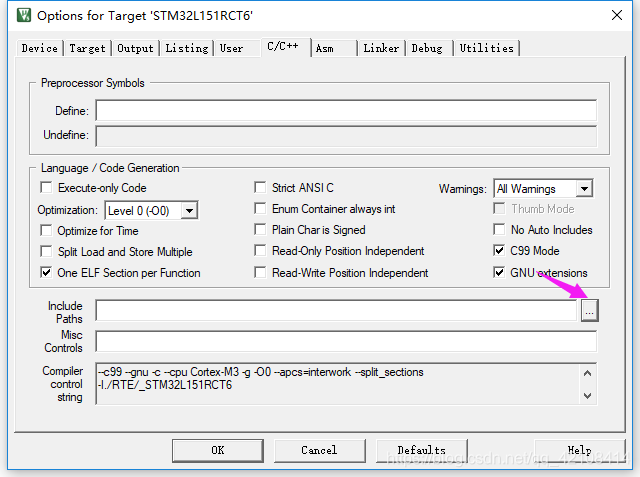
Task: Open the Linker tab
Action: click(381, 48)
